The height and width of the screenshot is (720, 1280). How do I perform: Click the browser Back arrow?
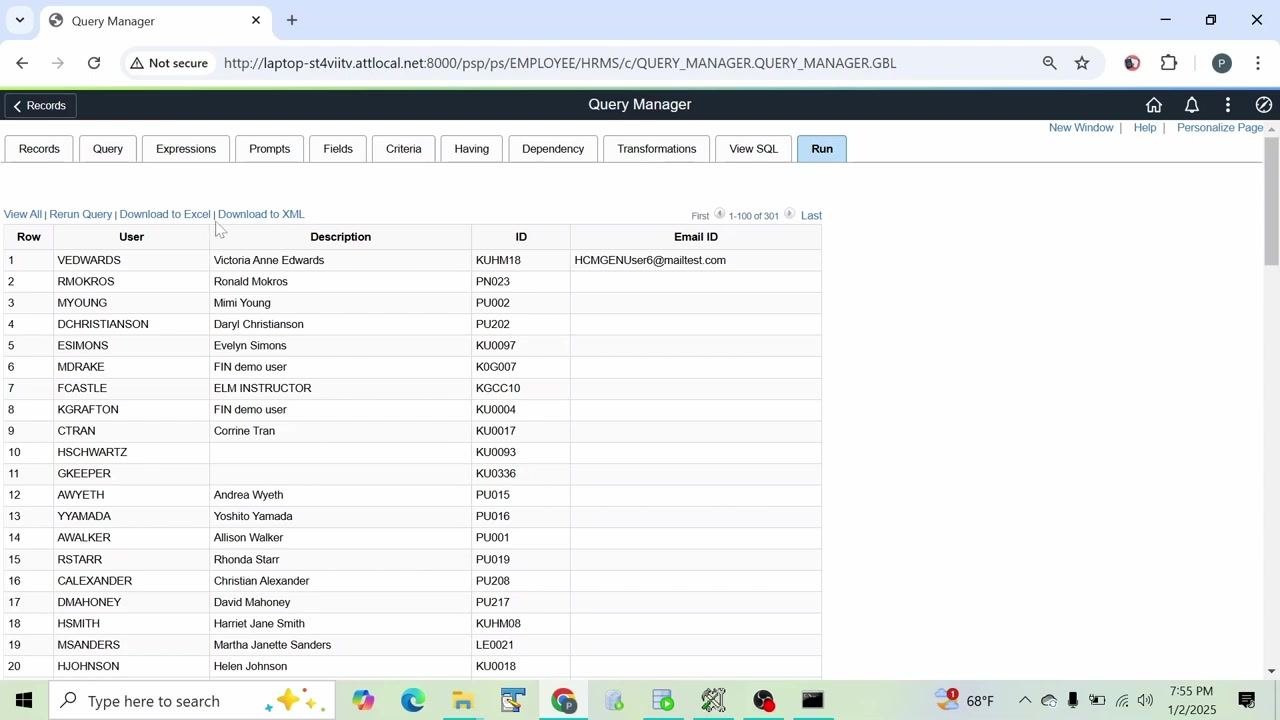coord(22,63)
